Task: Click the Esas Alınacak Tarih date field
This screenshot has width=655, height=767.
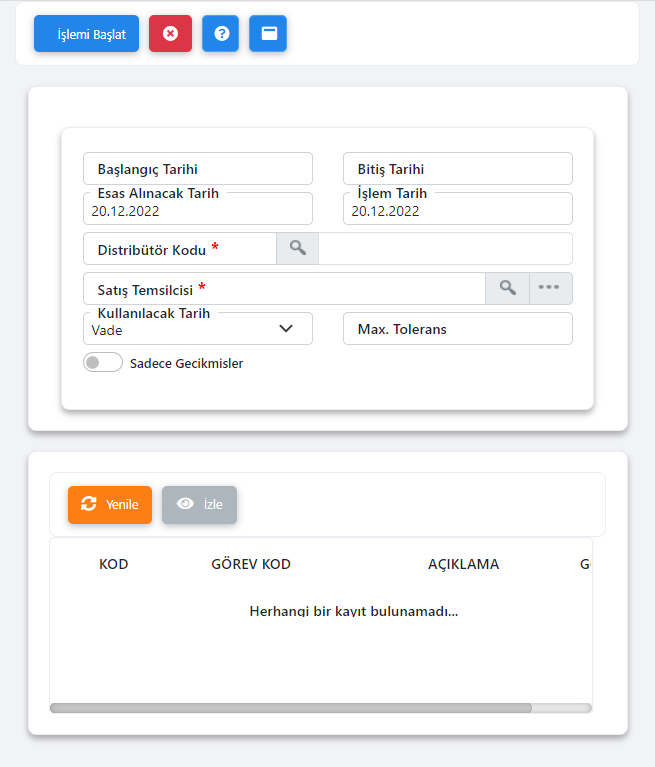Action: point(198,211)
